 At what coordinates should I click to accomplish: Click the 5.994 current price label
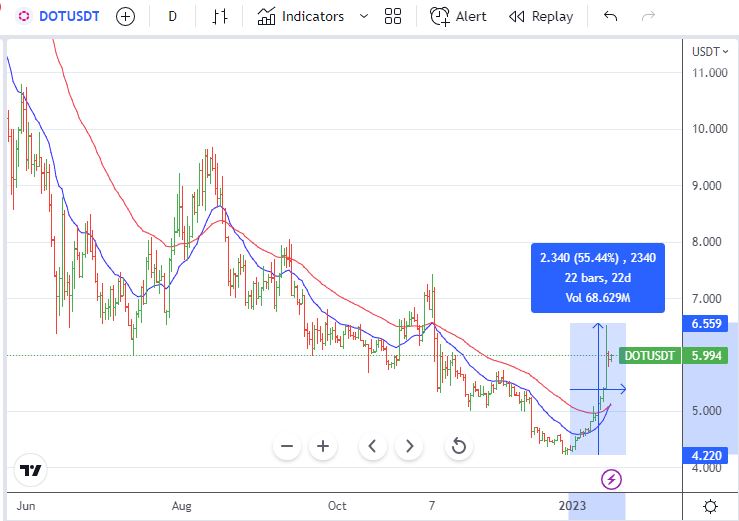[706, 356]
